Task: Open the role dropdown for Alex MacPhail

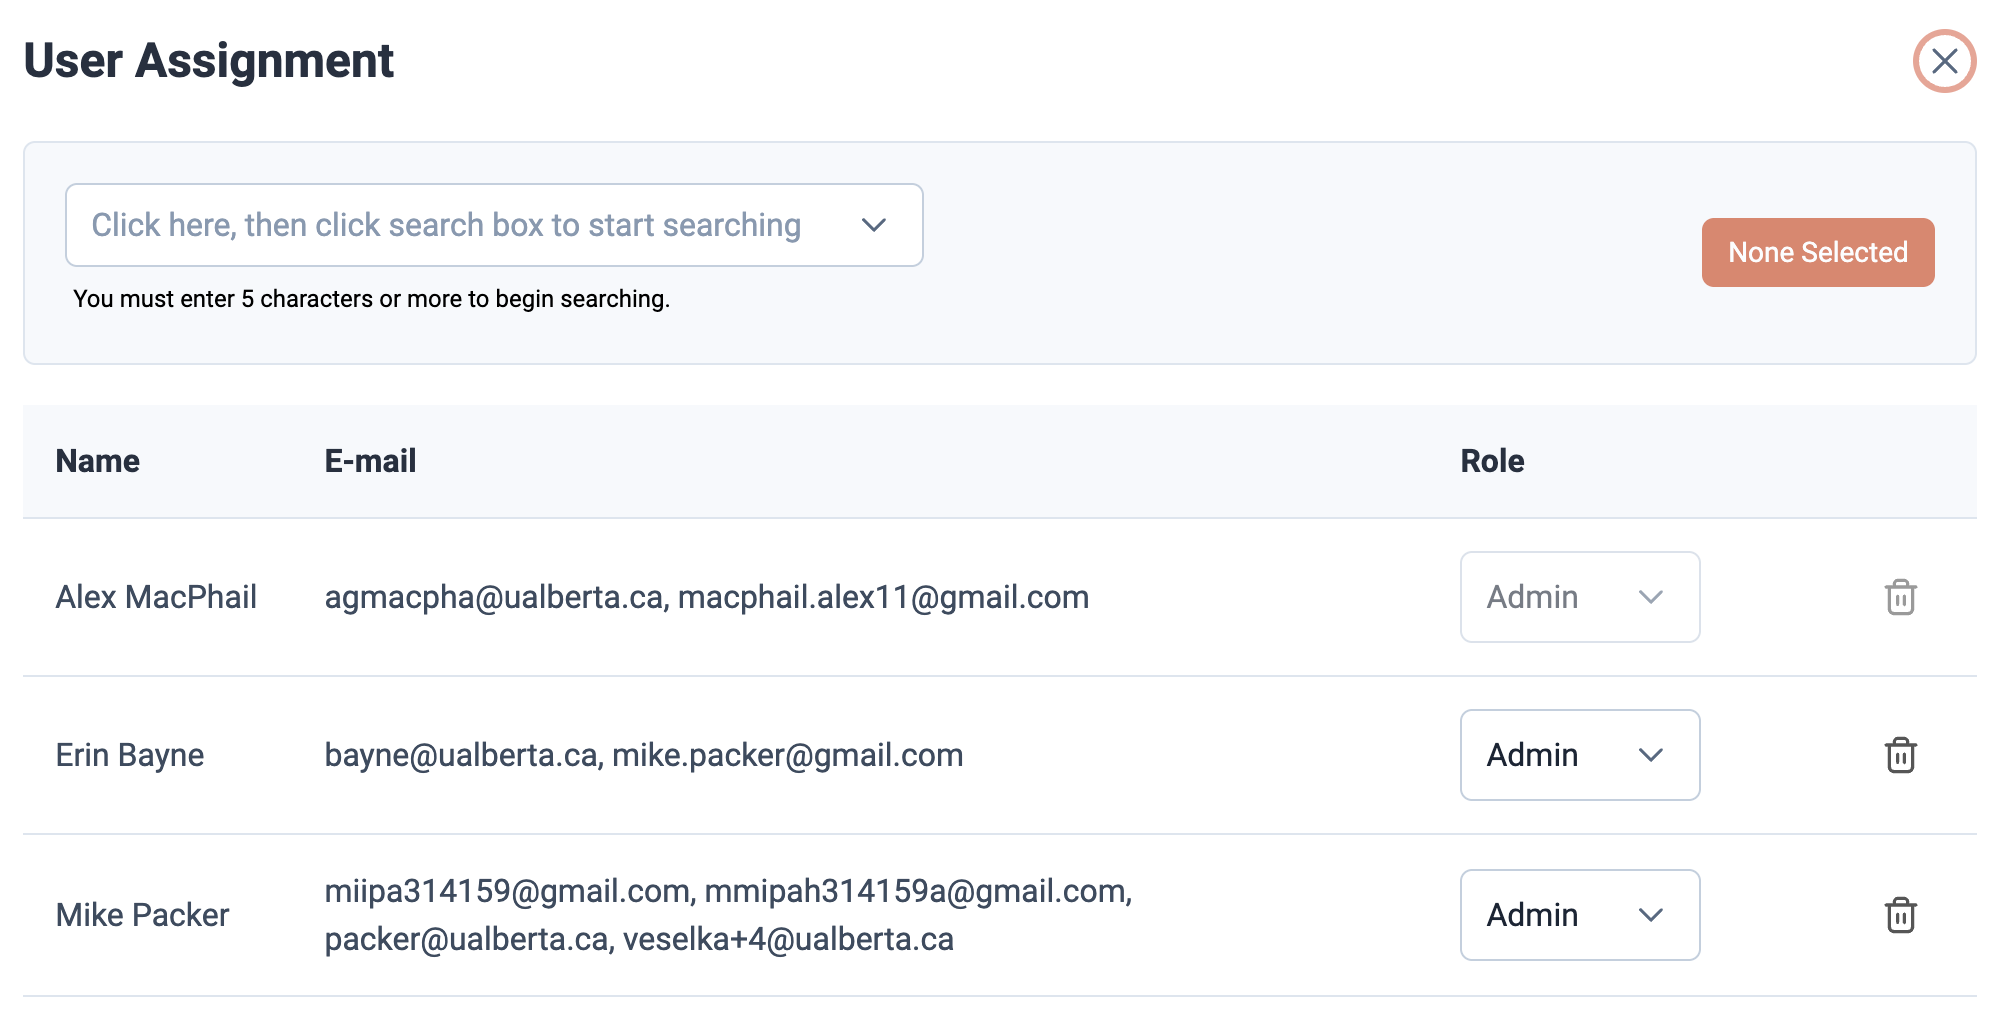Action: tap(1579, 597)
